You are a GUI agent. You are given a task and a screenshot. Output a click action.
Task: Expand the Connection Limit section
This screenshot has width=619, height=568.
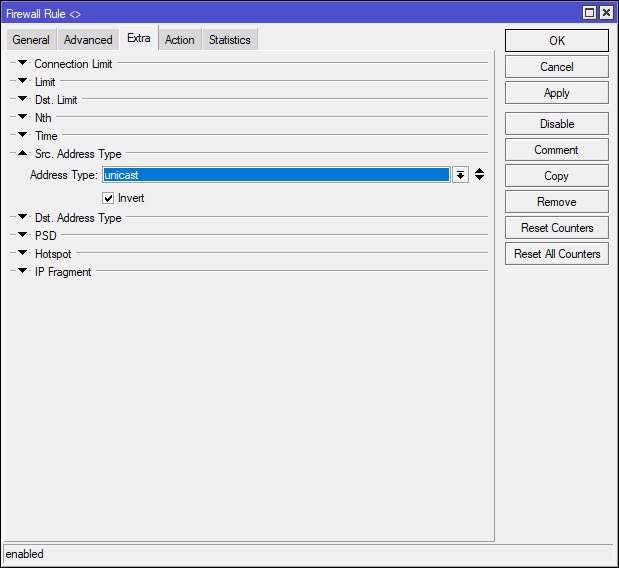coord(23,63)
